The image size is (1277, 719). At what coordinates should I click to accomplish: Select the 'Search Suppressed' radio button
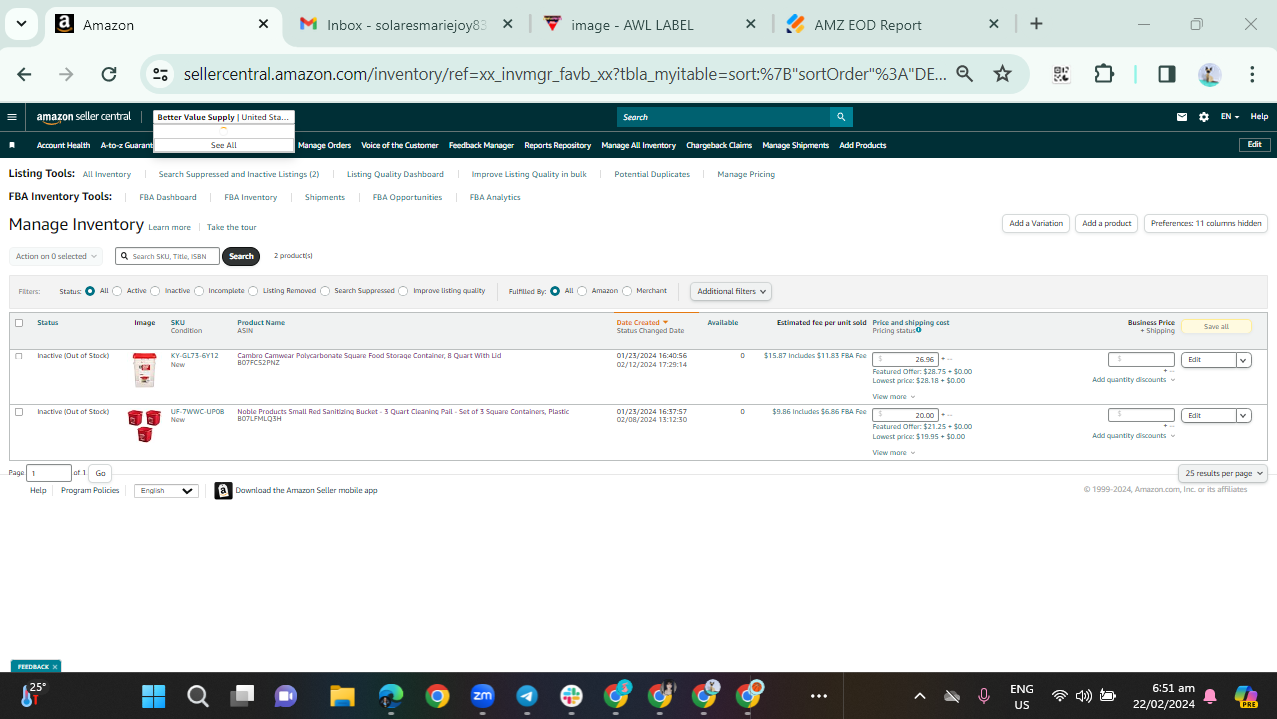(325, 291)
